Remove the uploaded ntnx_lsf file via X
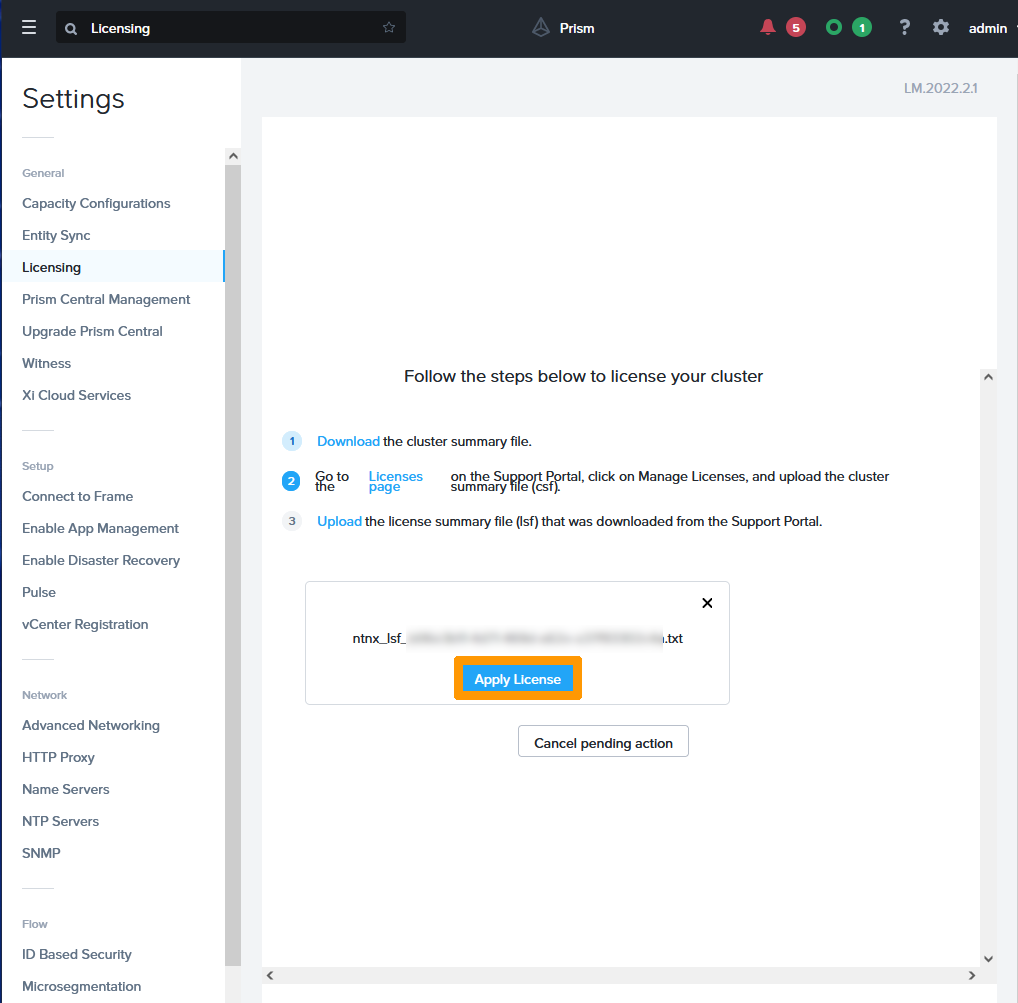Image resolution: width=1018 pixels, height=1003 pixels. 707,603
